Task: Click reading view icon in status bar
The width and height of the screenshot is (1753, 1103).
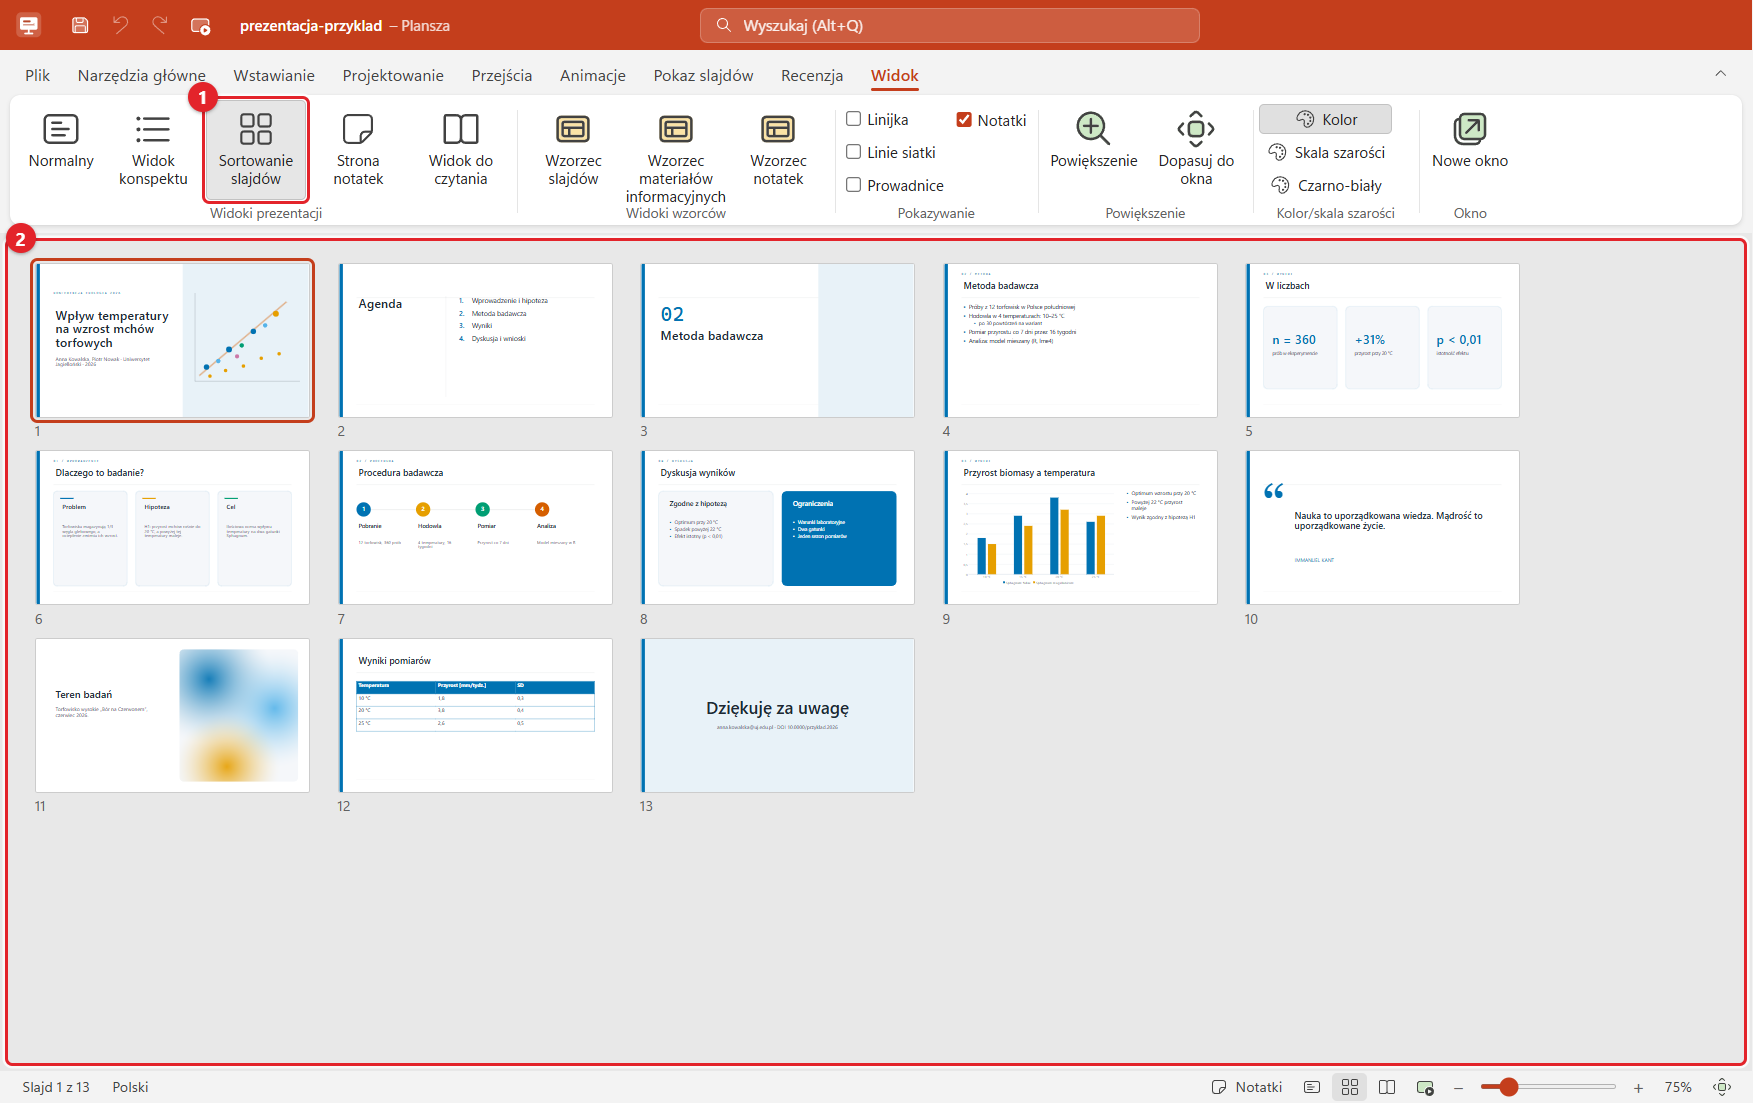Action: 1387,1087
